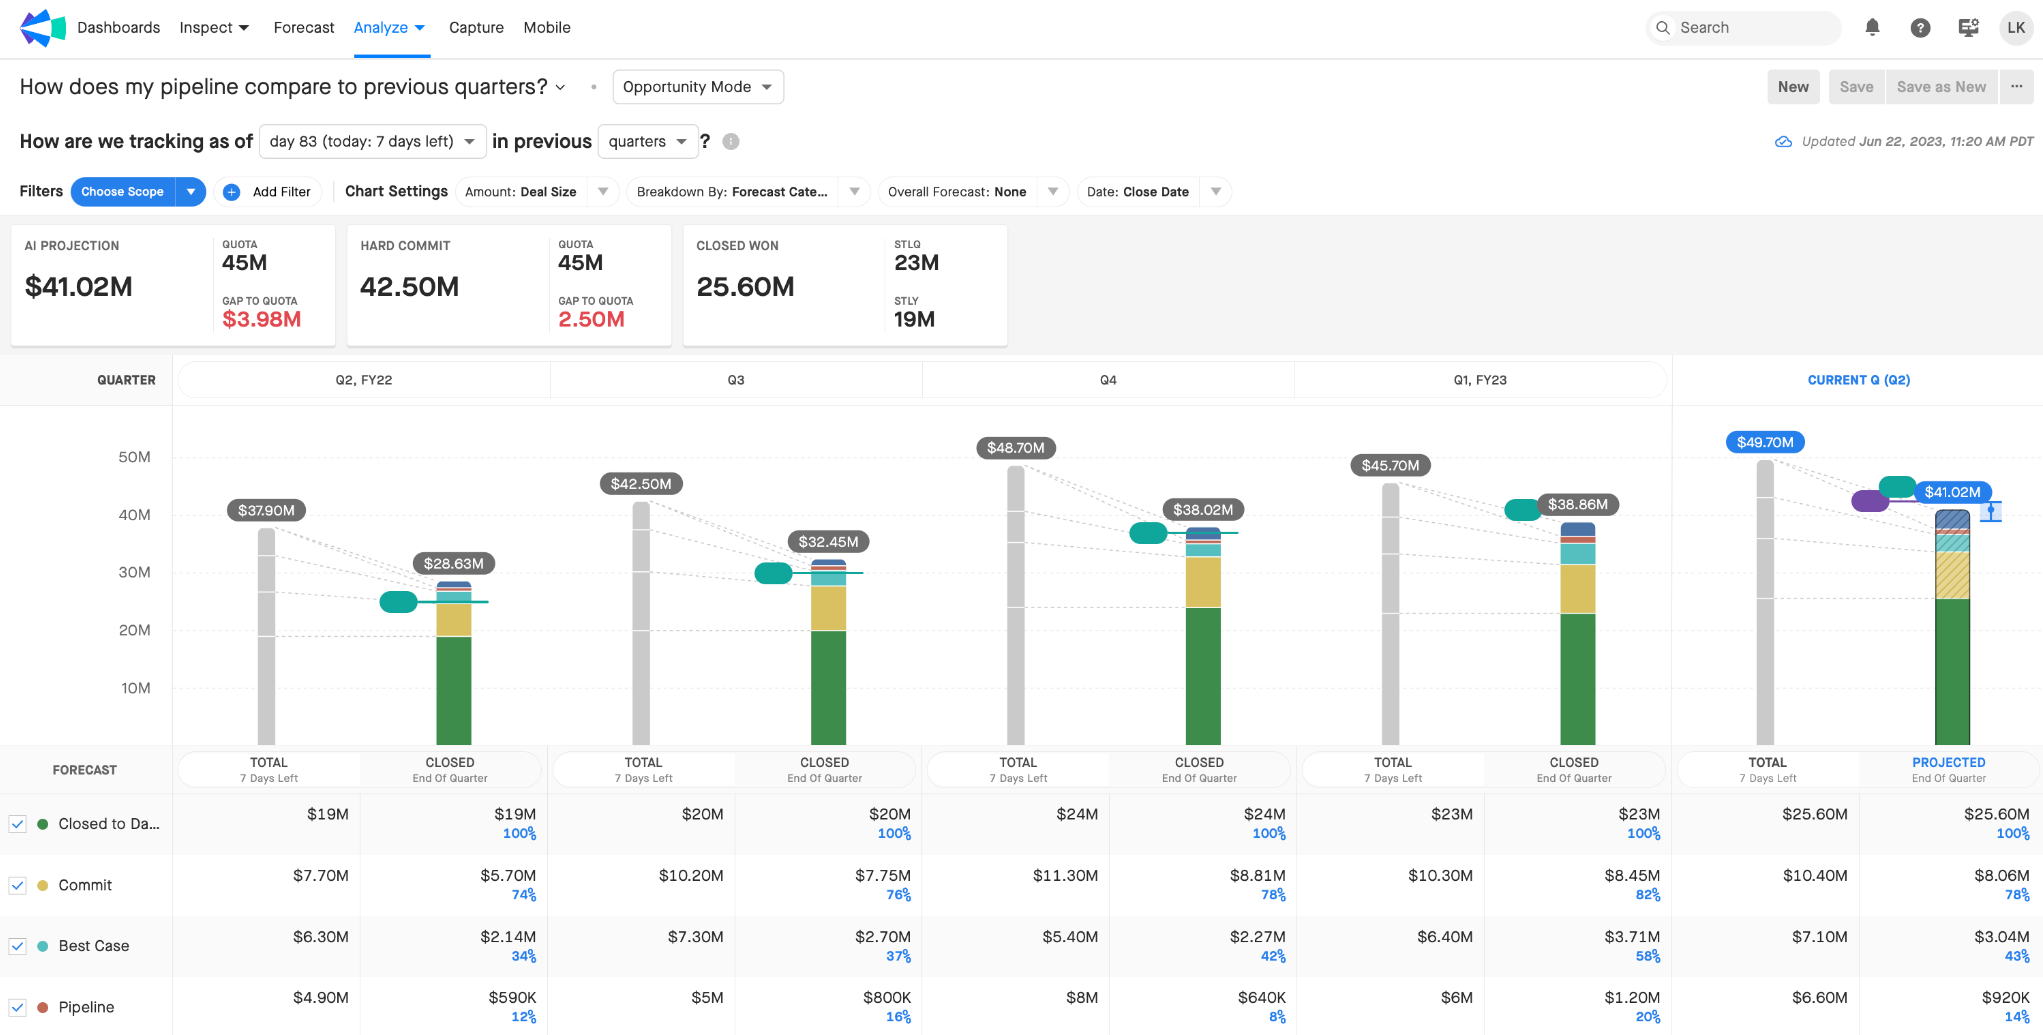Open the help question mark icon

pos(1920,28)
